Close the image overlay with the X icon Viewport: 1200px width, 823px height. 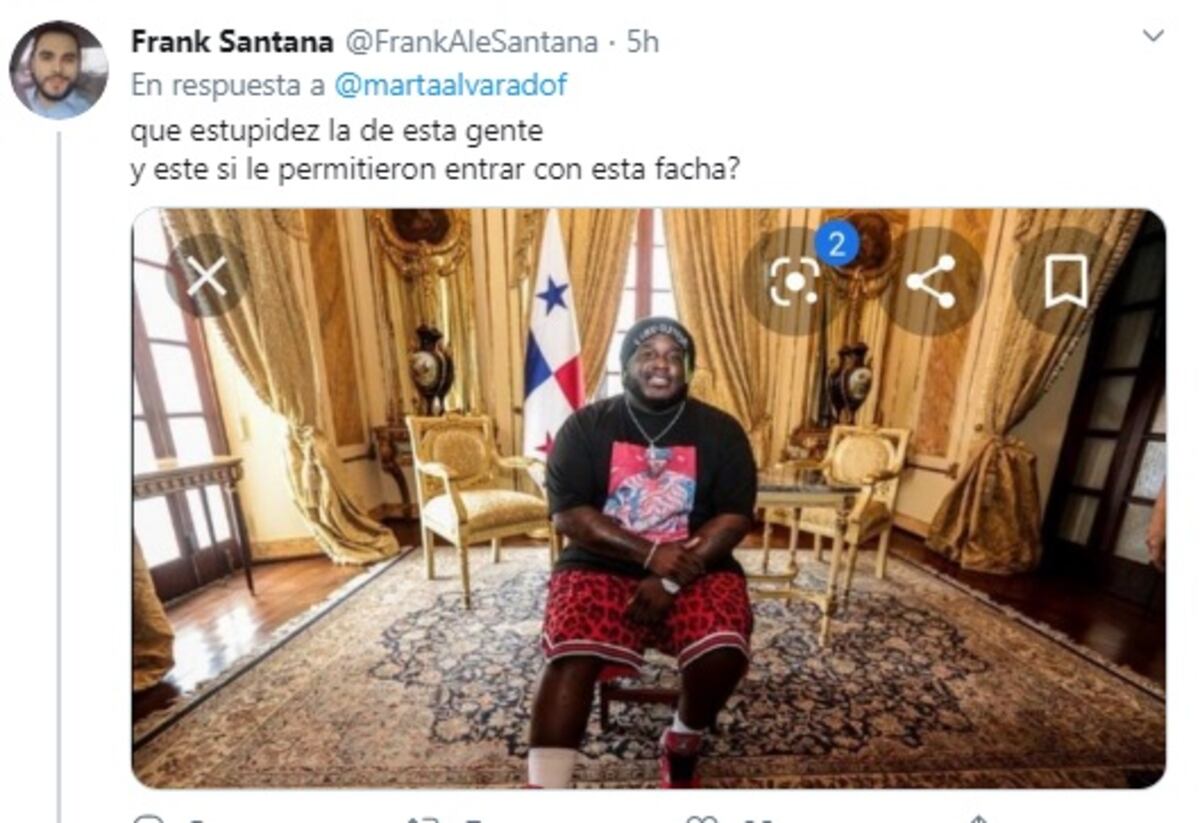click(207, 276)
